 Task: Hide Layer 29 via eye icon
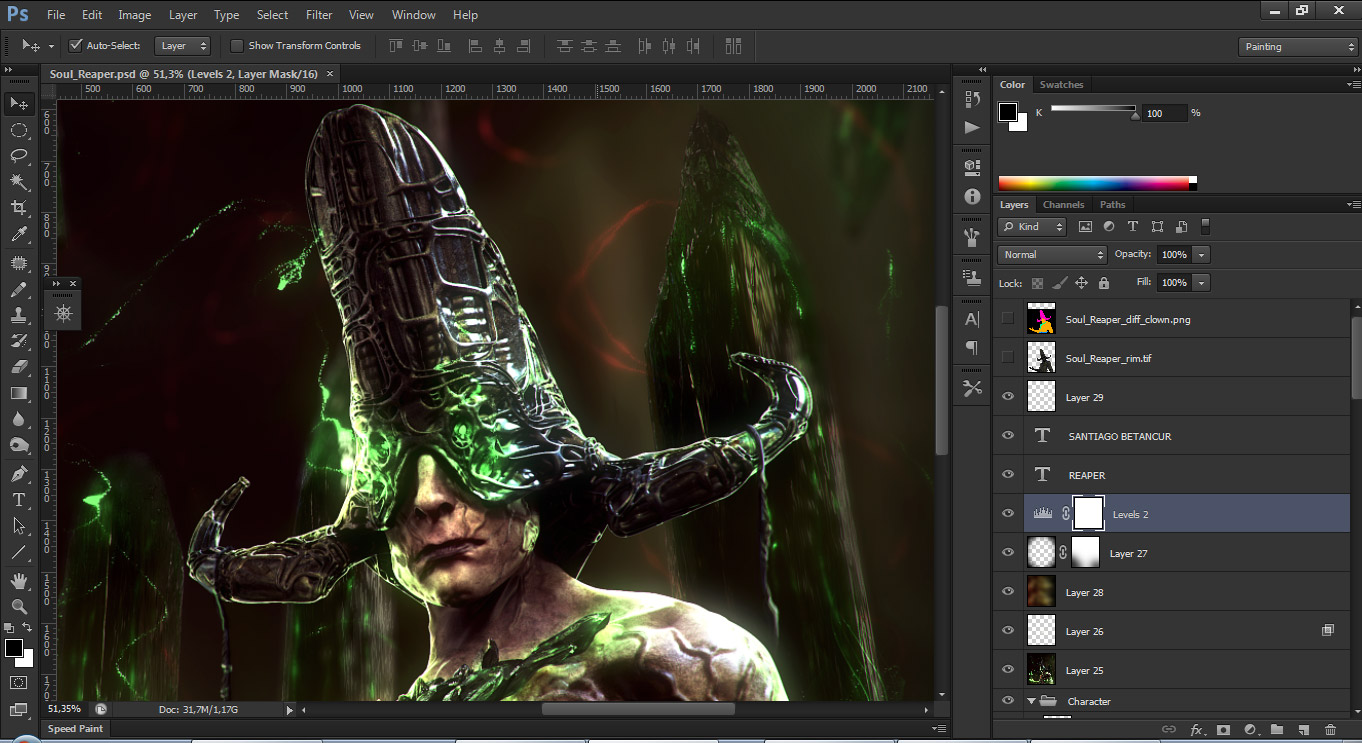(x=1008, y=397)
